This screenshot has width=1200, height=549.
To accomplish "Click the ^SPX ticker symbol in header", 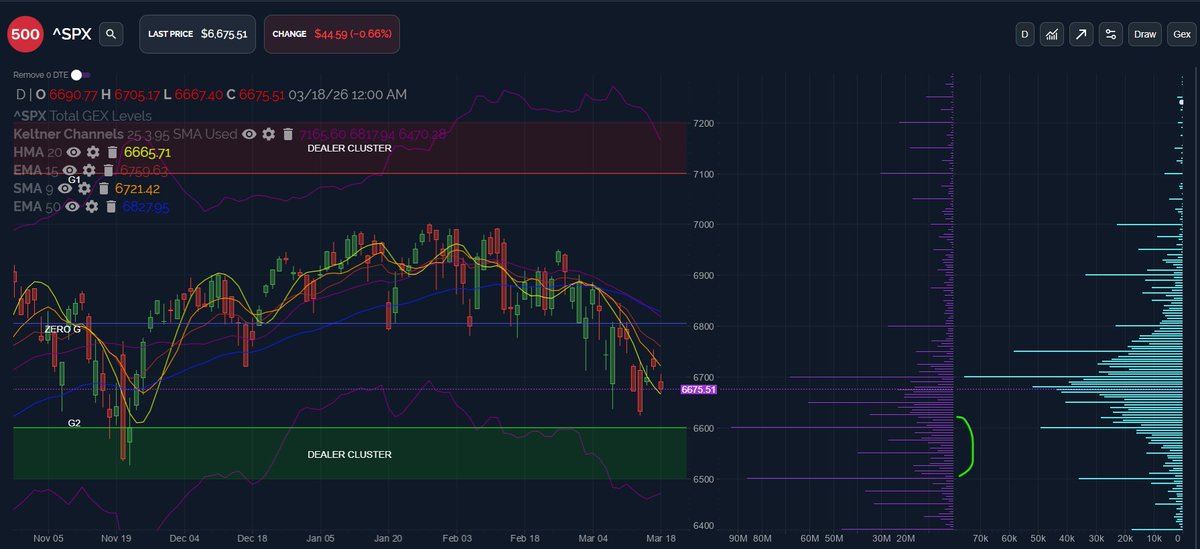I will click(71, 34).
